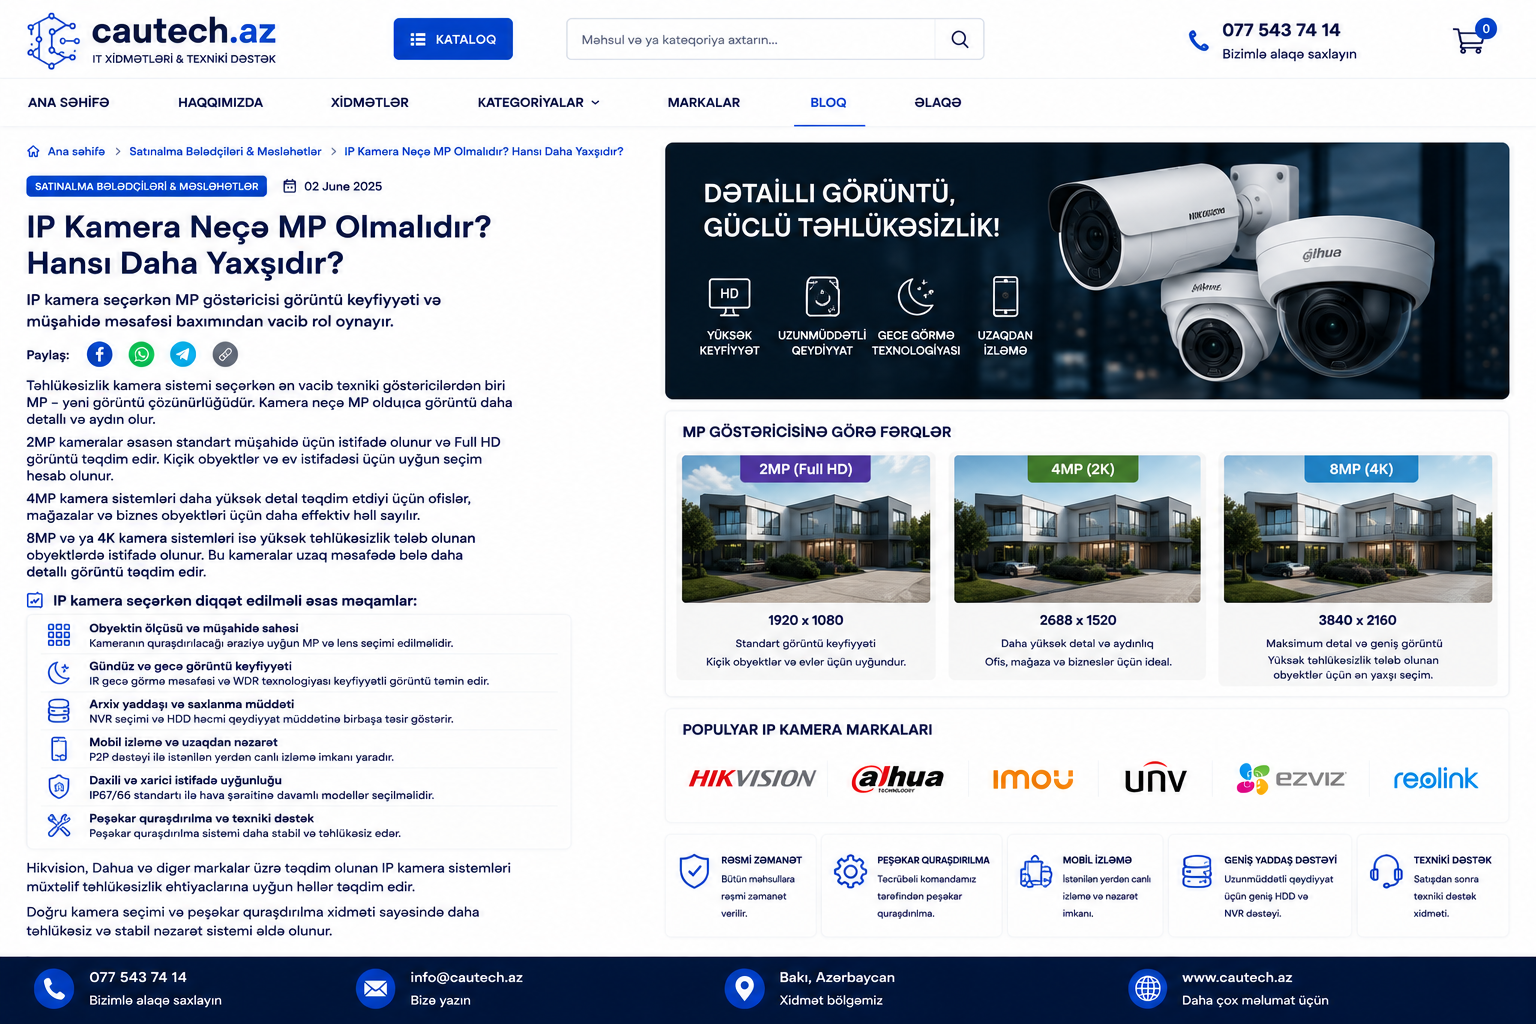Click the long-term recording icon in banner

[x=822, y=297]
